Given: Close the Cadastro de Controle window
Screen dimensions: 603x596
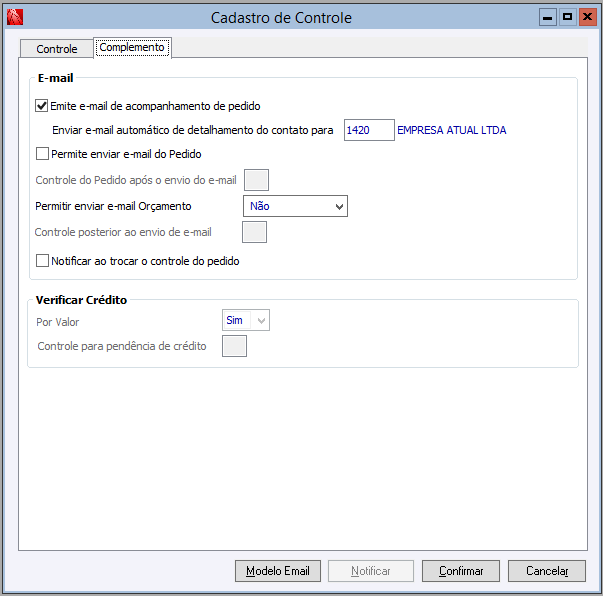Looking at the screenshot, I should click(x=586, y=17).
